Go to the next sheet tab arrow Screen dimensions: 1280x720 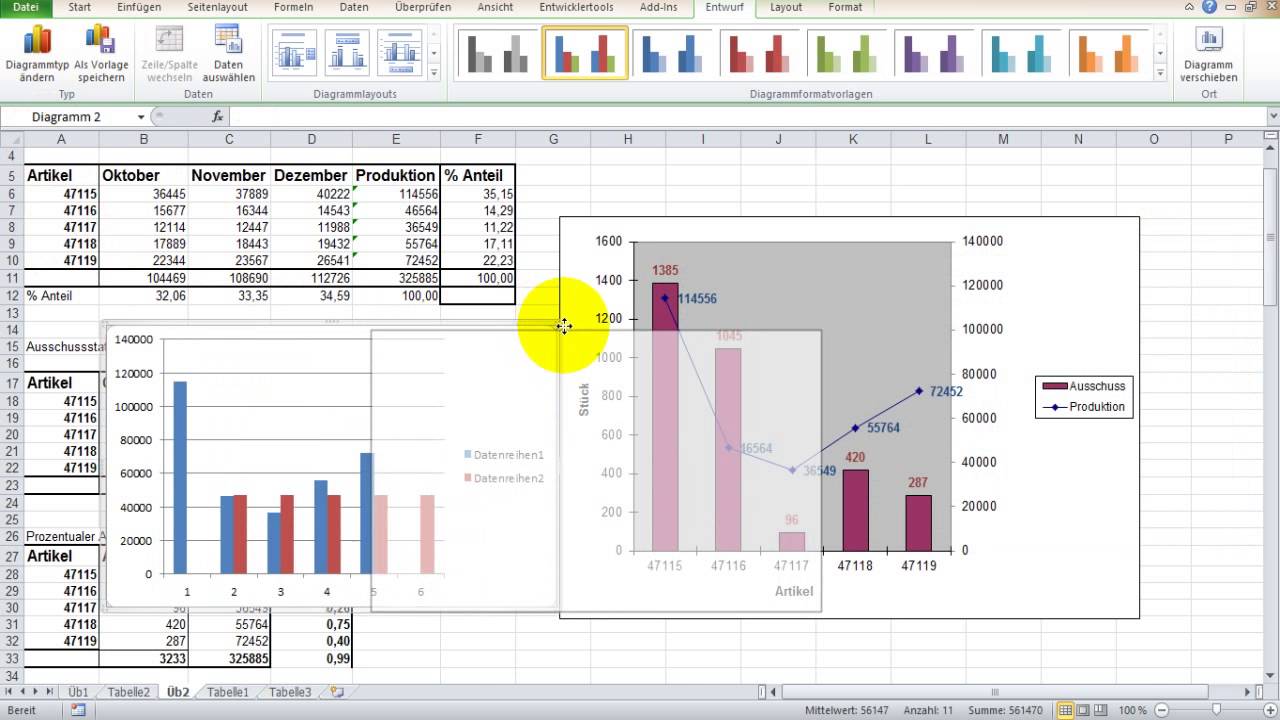[37, 692]
